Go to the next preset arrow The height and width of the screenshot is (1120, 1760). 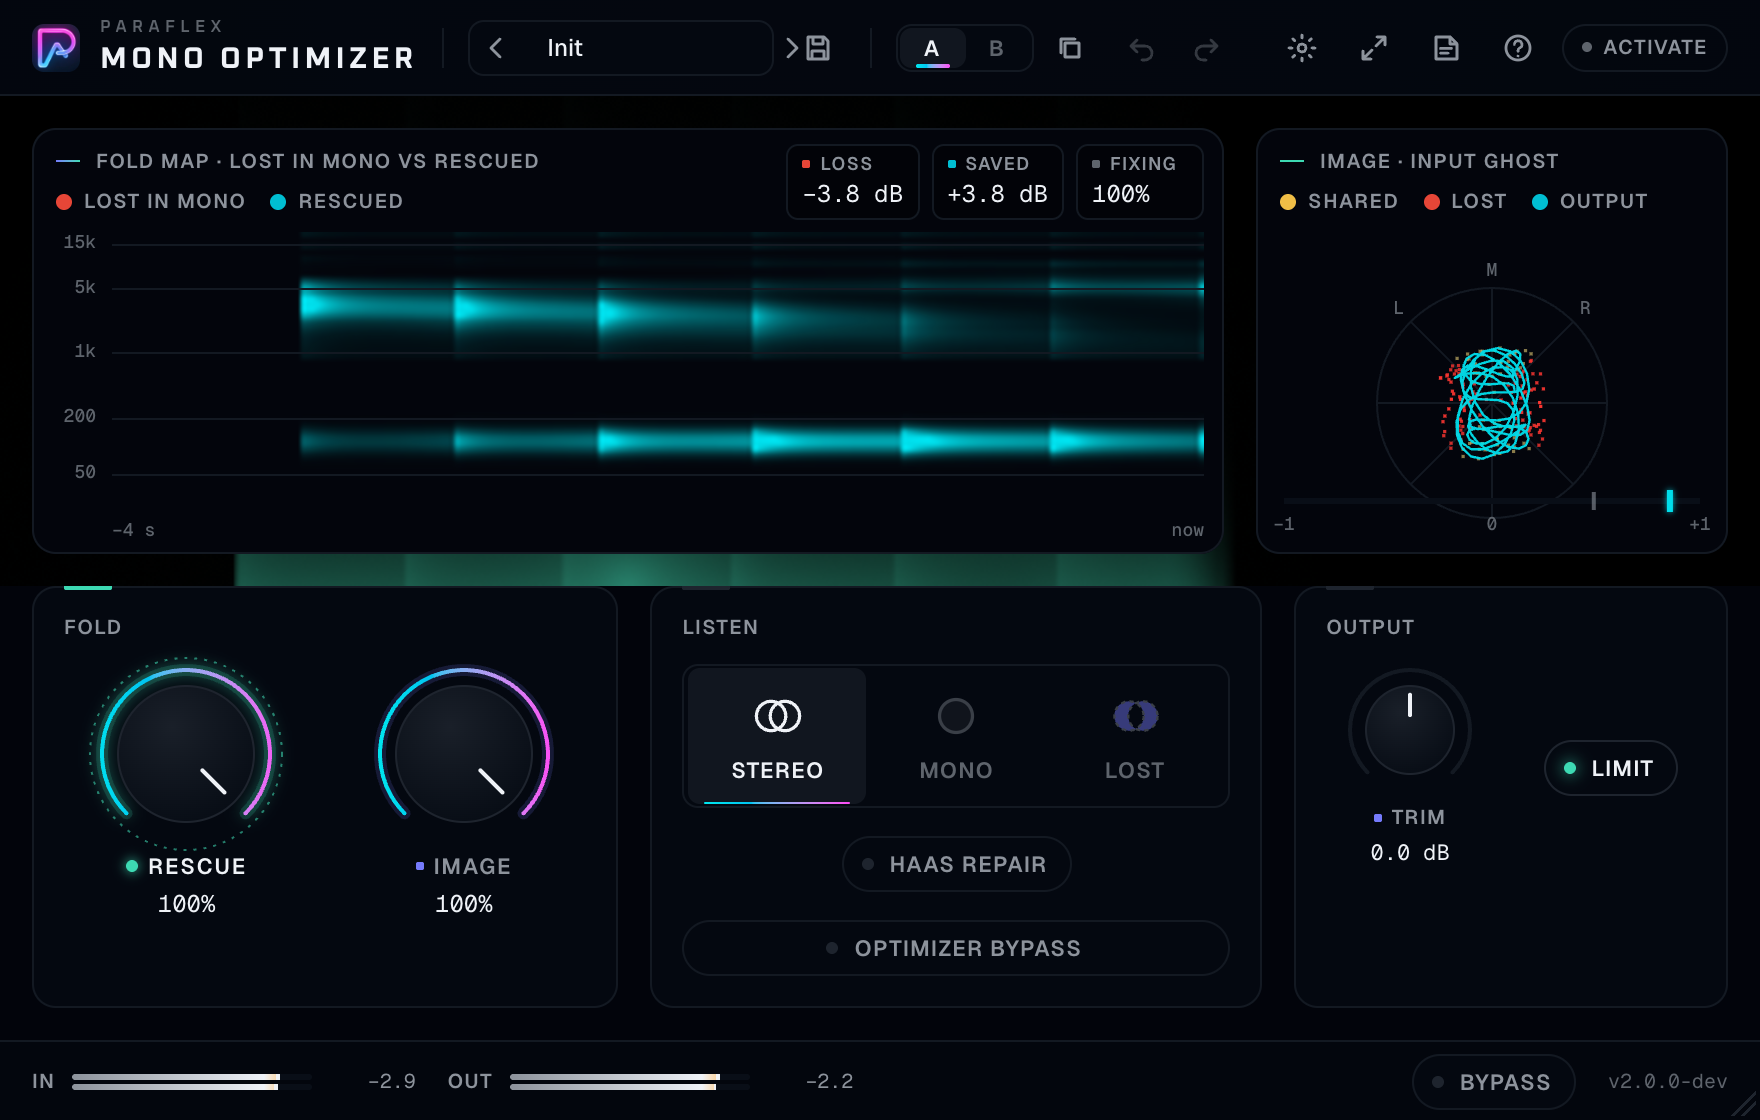click(791, 48)
